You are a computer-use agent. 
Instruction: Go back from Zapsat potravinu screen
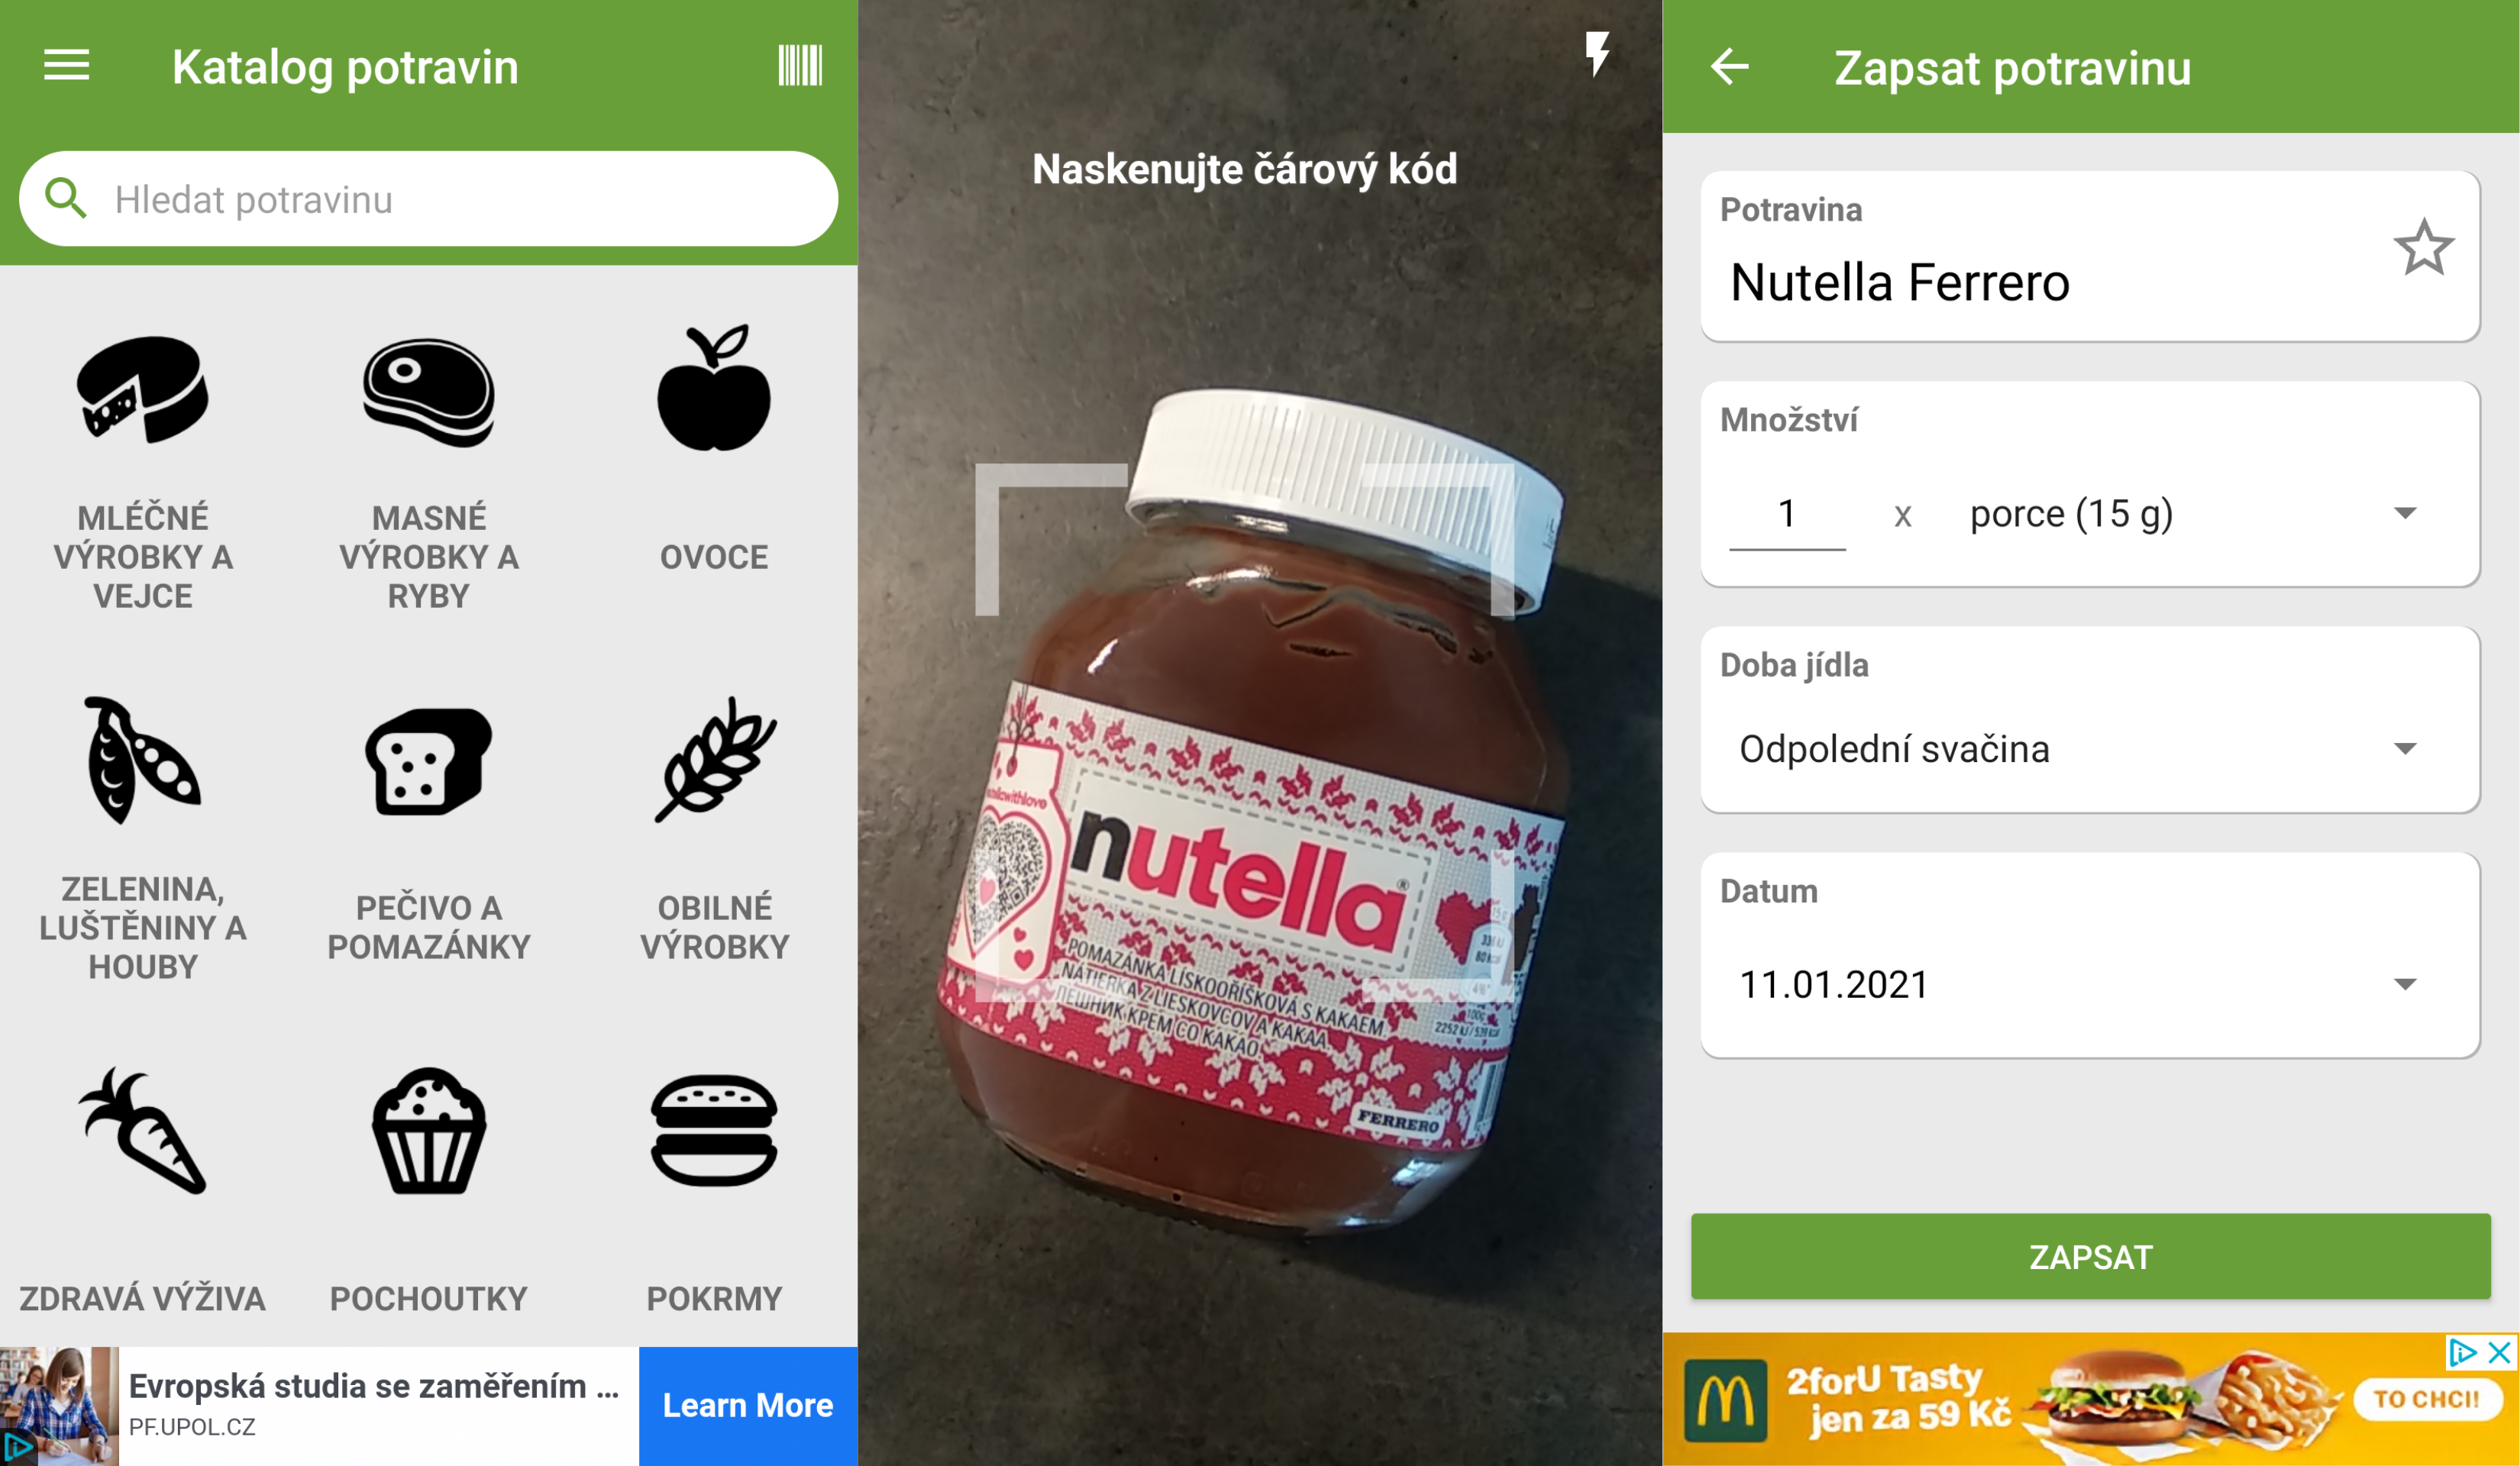(1730, 67)
